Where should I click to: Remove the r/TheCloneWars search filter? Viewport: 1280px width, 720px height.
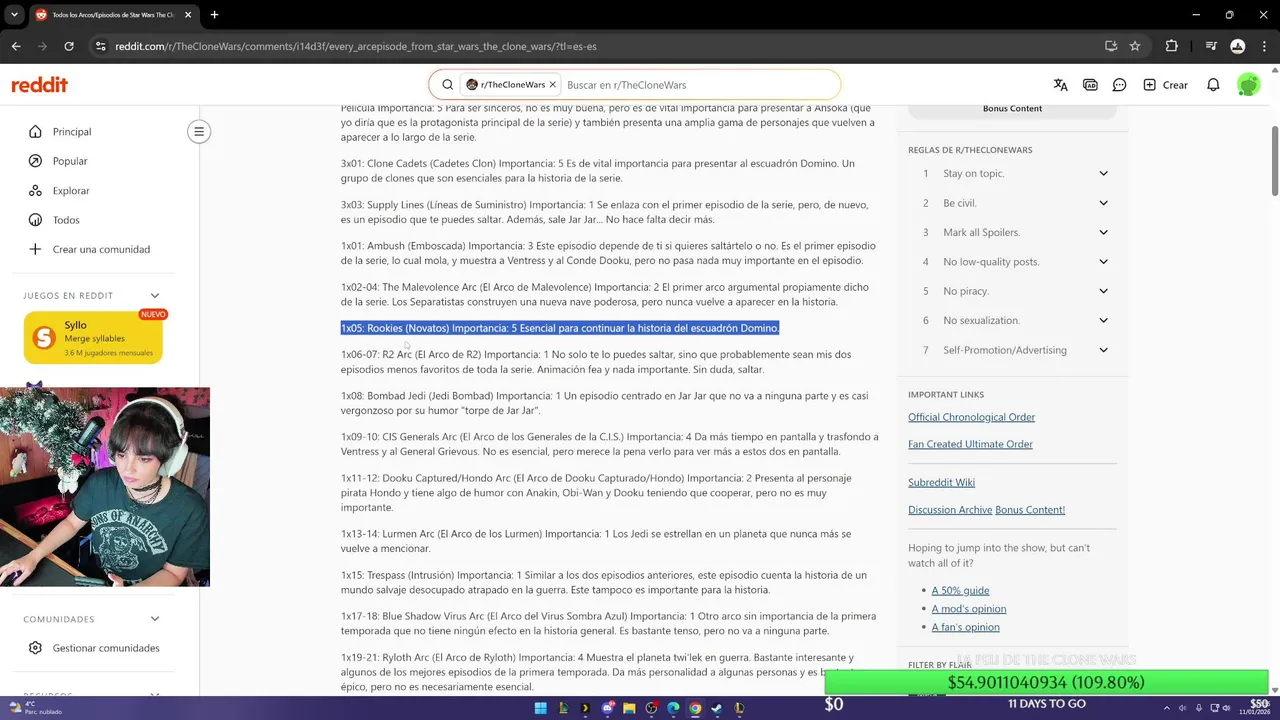(552, 85)
